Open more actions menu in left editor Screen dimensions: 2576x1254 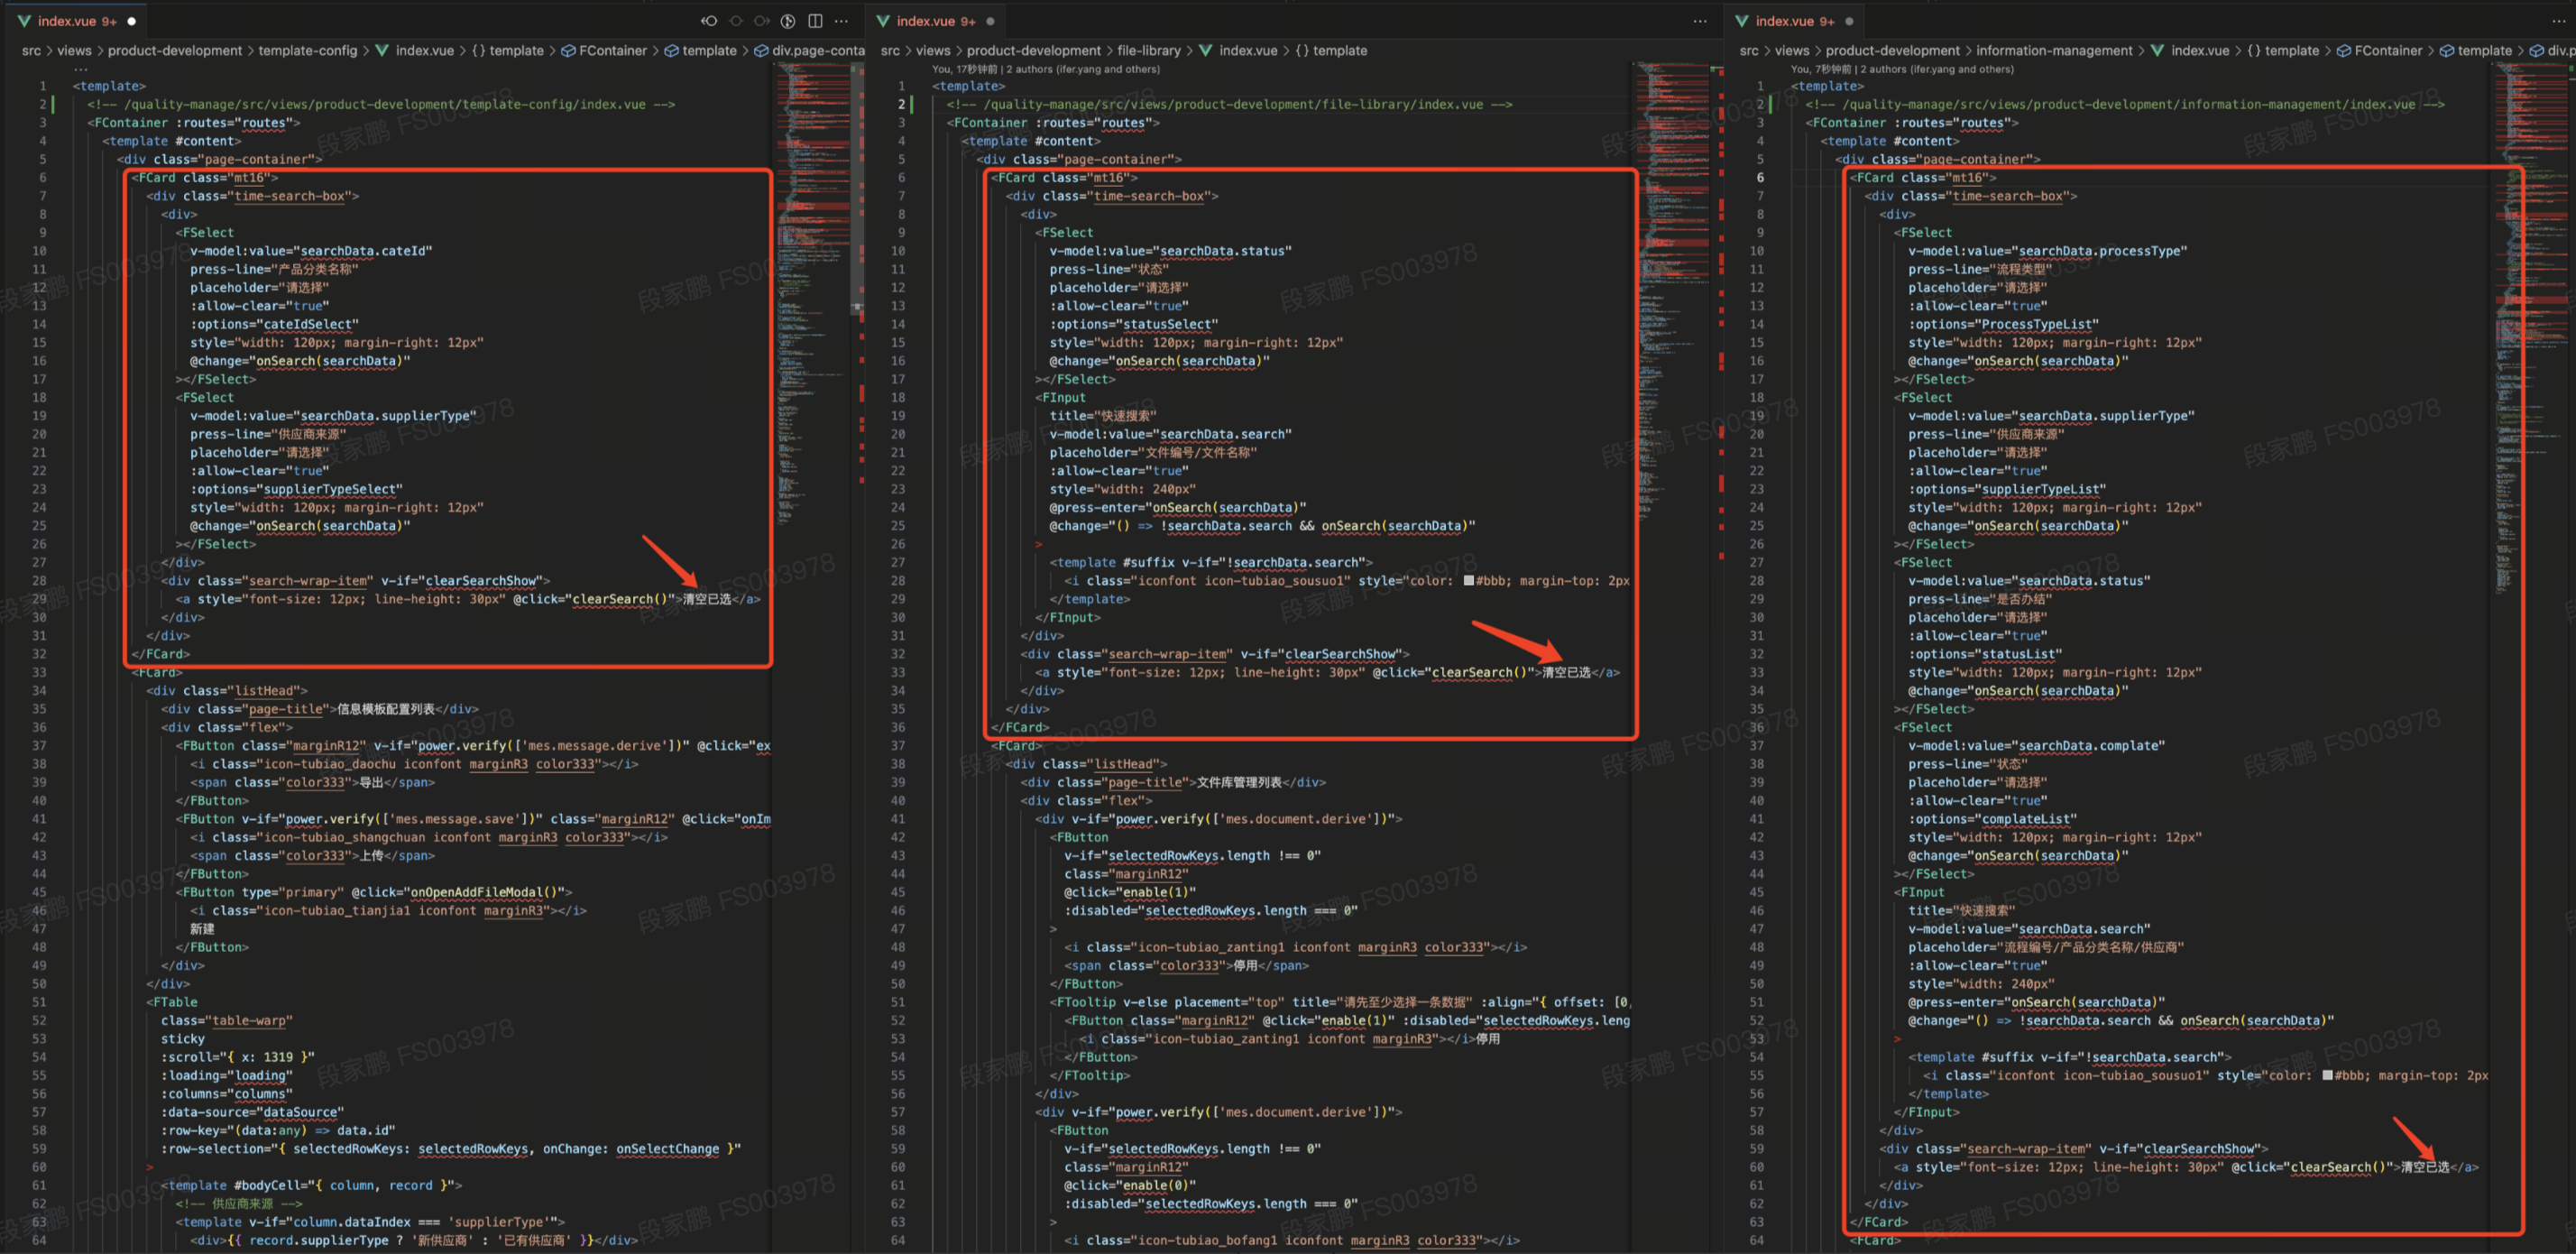click(x=841, y=21)
